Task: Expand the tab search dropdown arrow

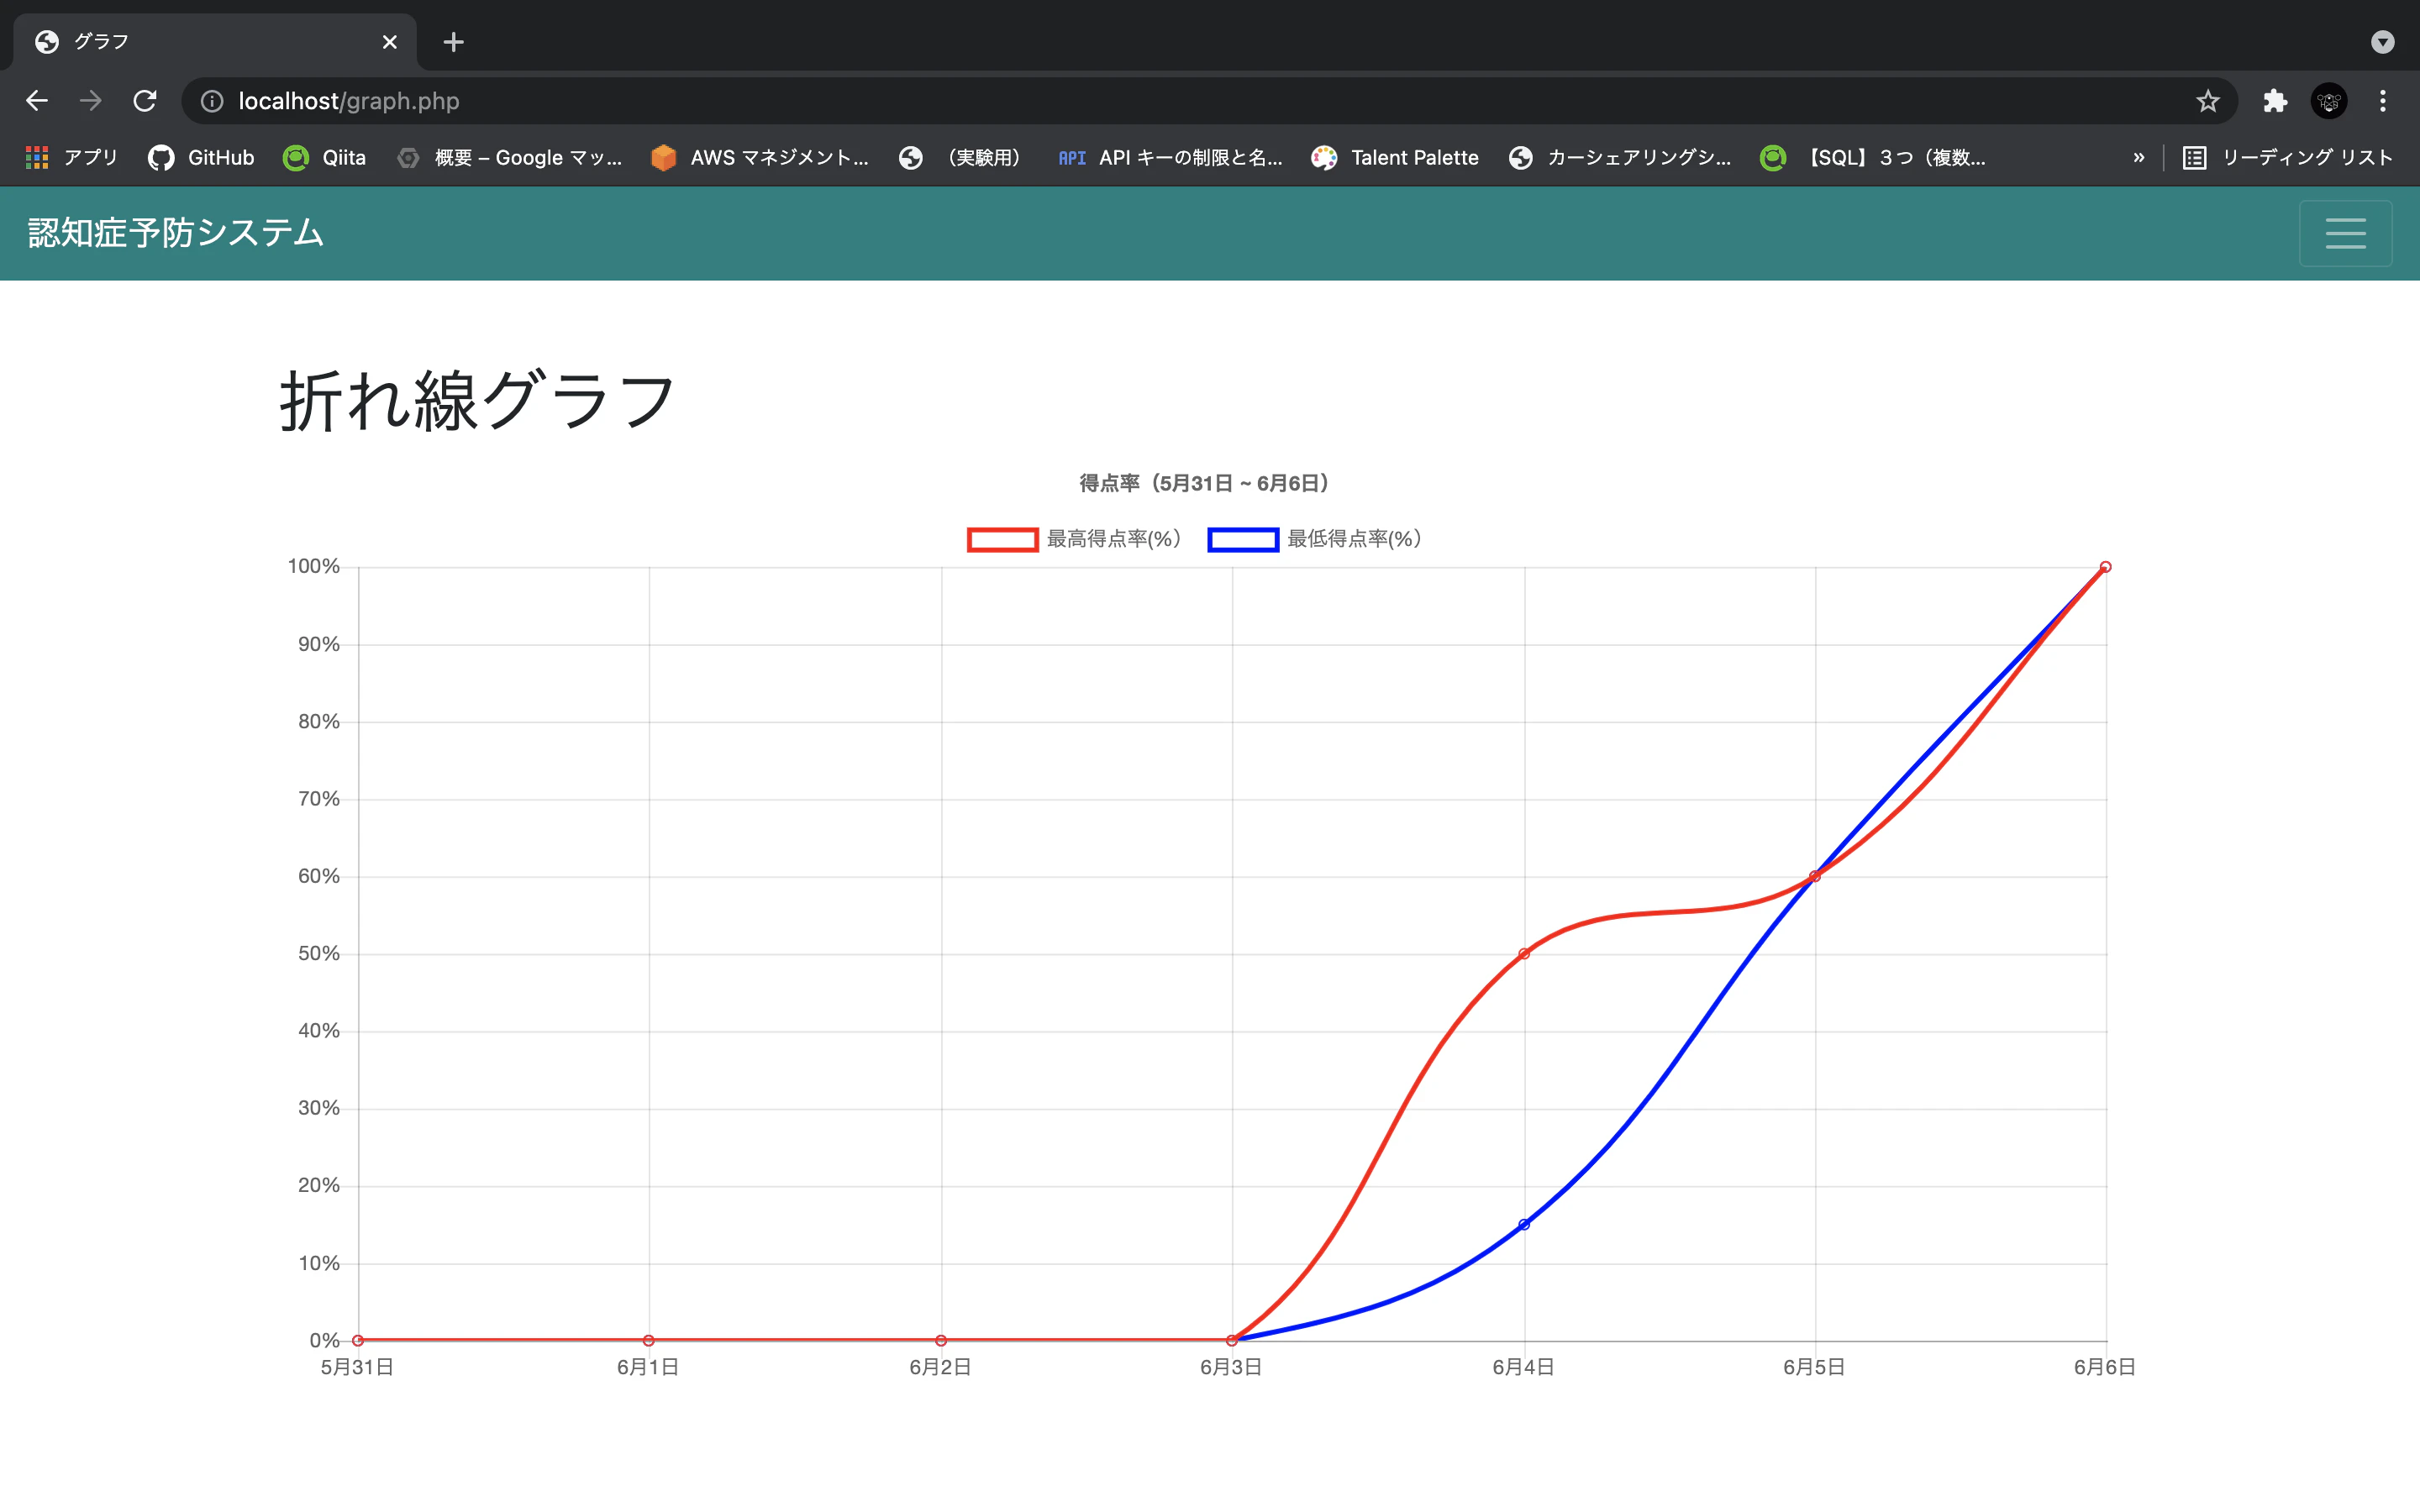Action: [2383, 42]
